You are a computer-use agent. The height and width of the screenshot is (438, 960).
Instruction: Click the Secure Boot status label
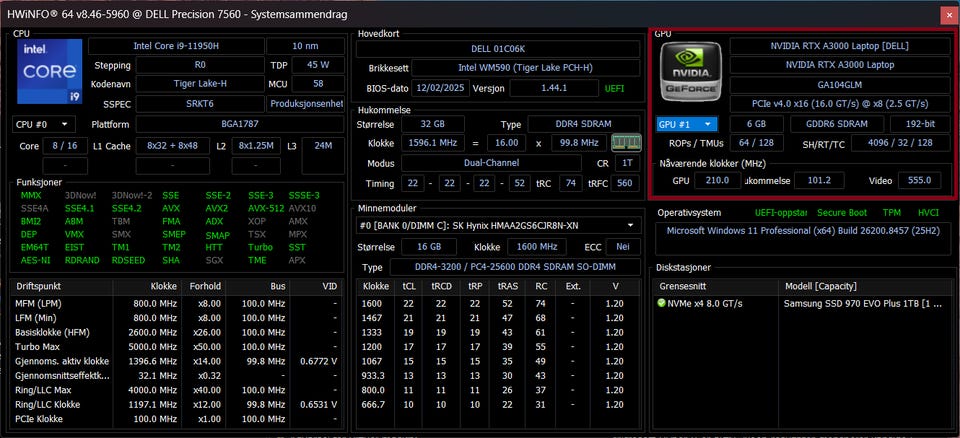(x=842, y=213)
